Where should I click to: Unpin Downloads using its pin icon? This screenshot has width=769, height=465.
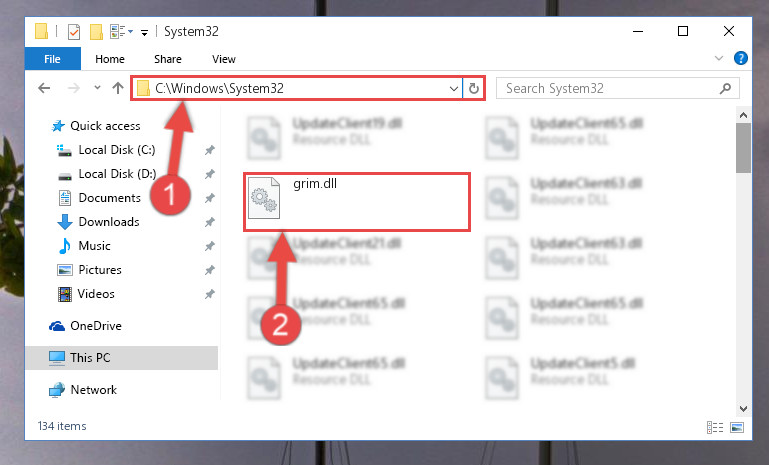pos(209,222)
